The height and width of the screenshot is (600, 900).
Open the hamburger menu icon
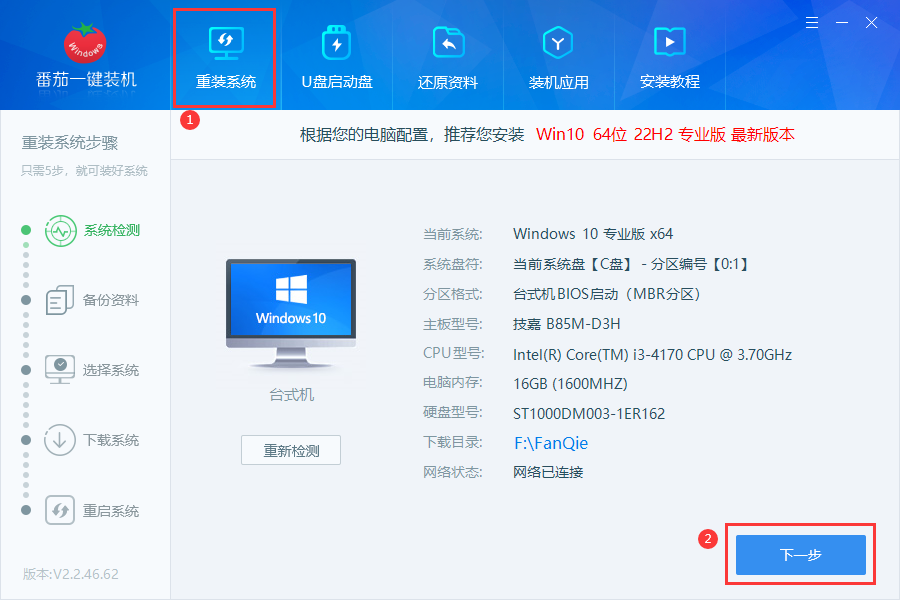point(812,22)
